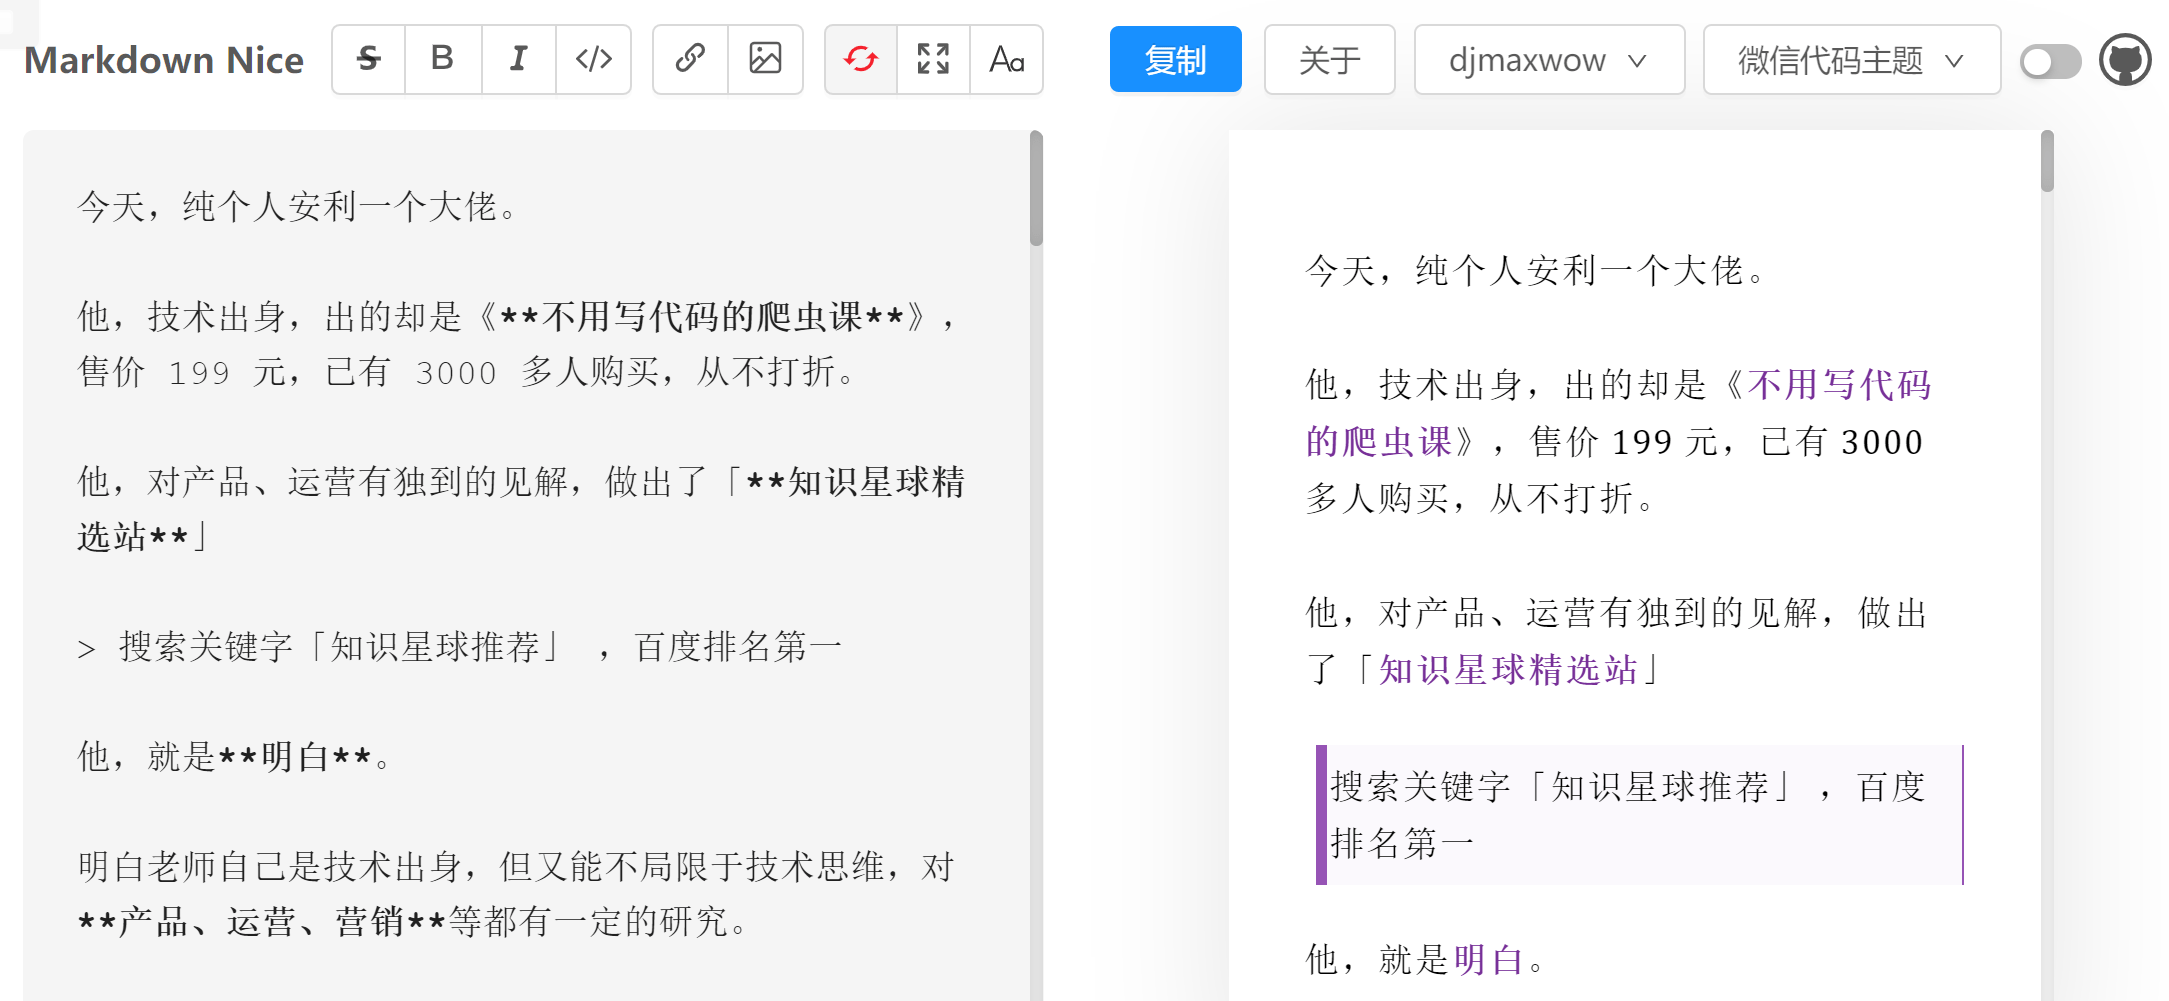Enter fullscreen editing mode

933,60
